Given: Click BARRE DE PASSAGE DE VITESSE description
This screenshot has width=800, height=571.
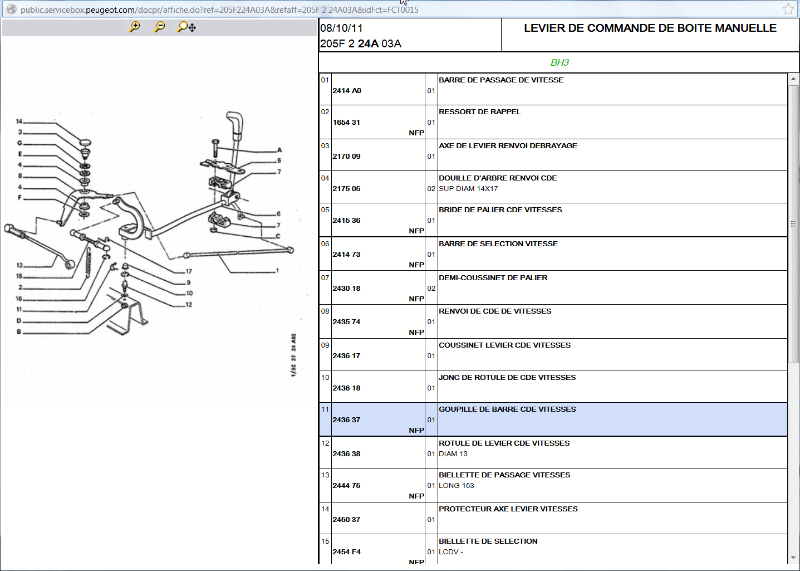Looking at the screenshot, I should tap(501, 80).
